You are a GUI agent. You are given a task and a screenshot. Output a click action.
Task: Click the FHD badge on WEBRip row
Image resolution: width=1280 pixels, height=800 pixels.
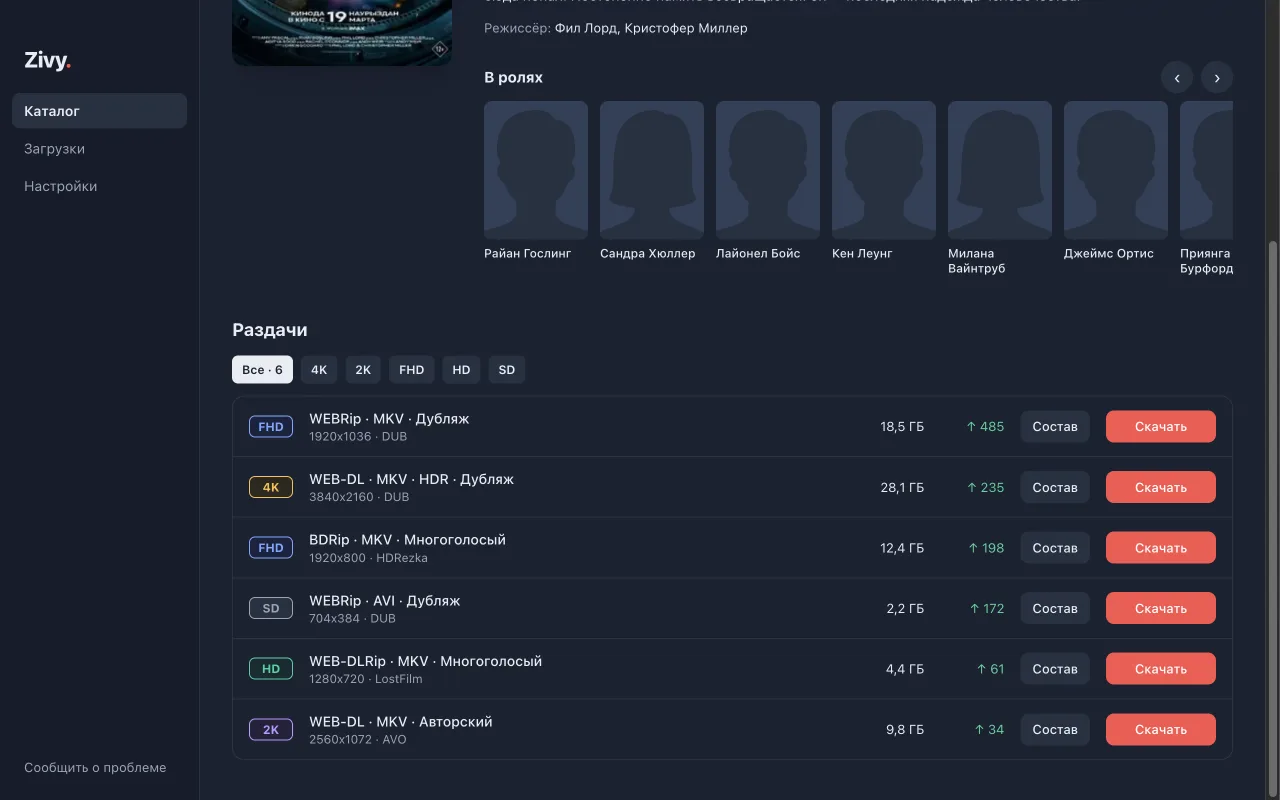pos(271,427)
